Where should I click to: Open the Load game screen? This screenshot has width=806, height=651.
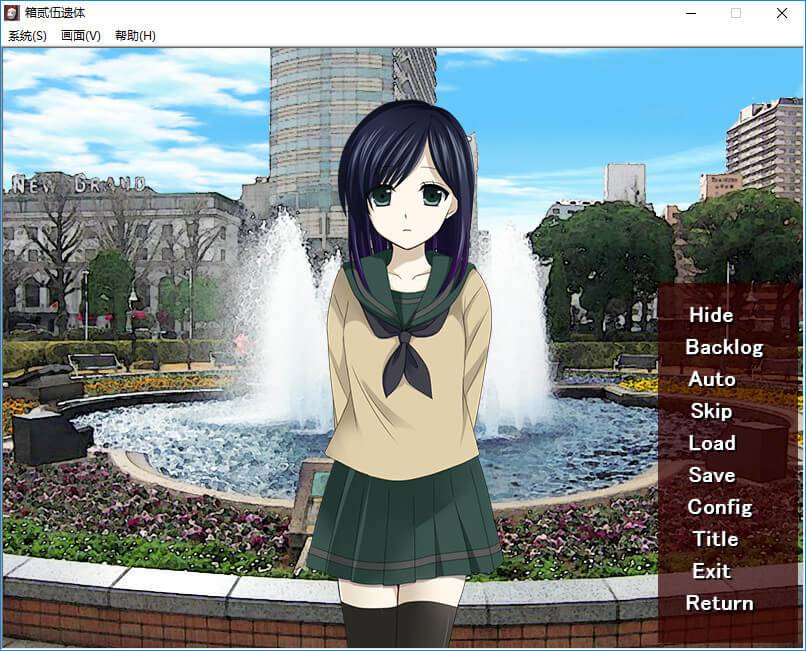[x=711, y=443]
